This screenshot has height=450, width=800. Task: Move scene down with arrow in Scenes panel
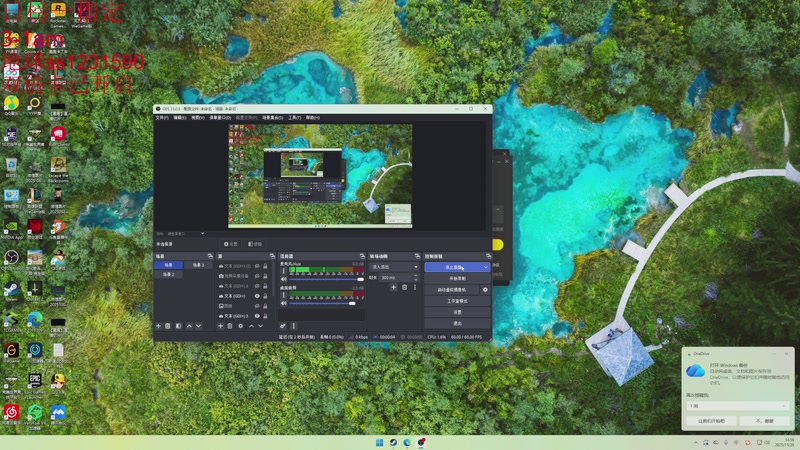pyautogui.click(x=198, y=326)
